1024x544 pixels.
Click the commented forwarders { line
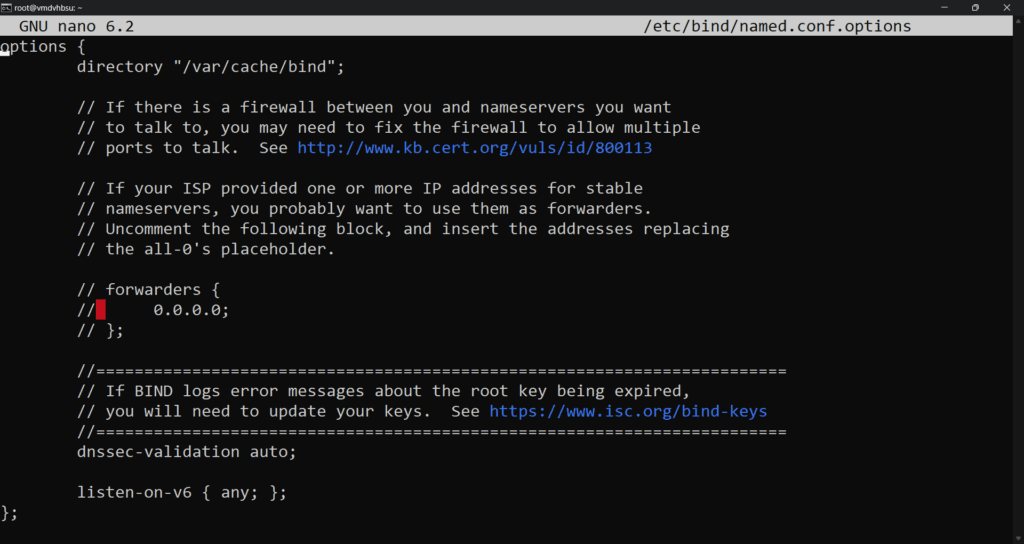tap(148, 290)
